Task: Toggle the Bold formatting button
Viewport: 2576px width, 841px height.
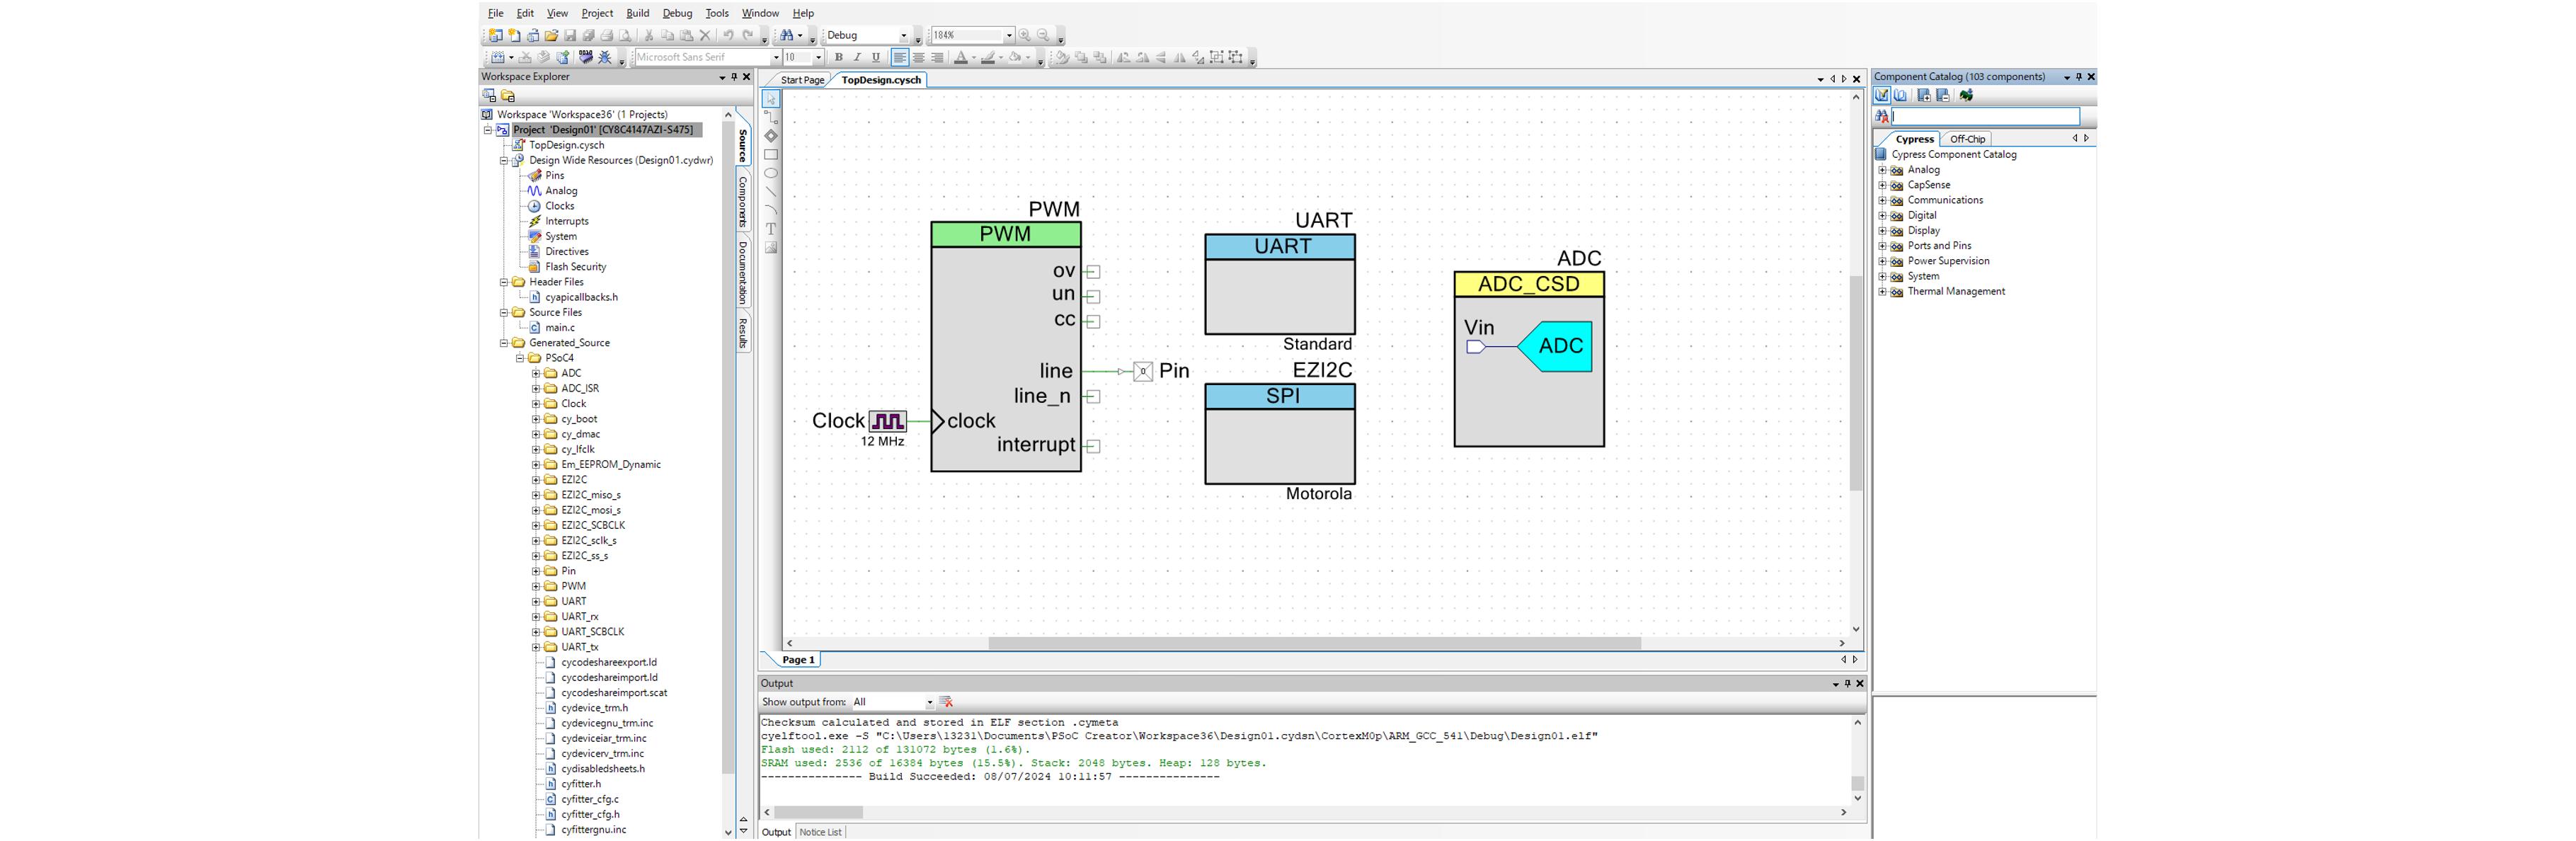Action: 838,57
